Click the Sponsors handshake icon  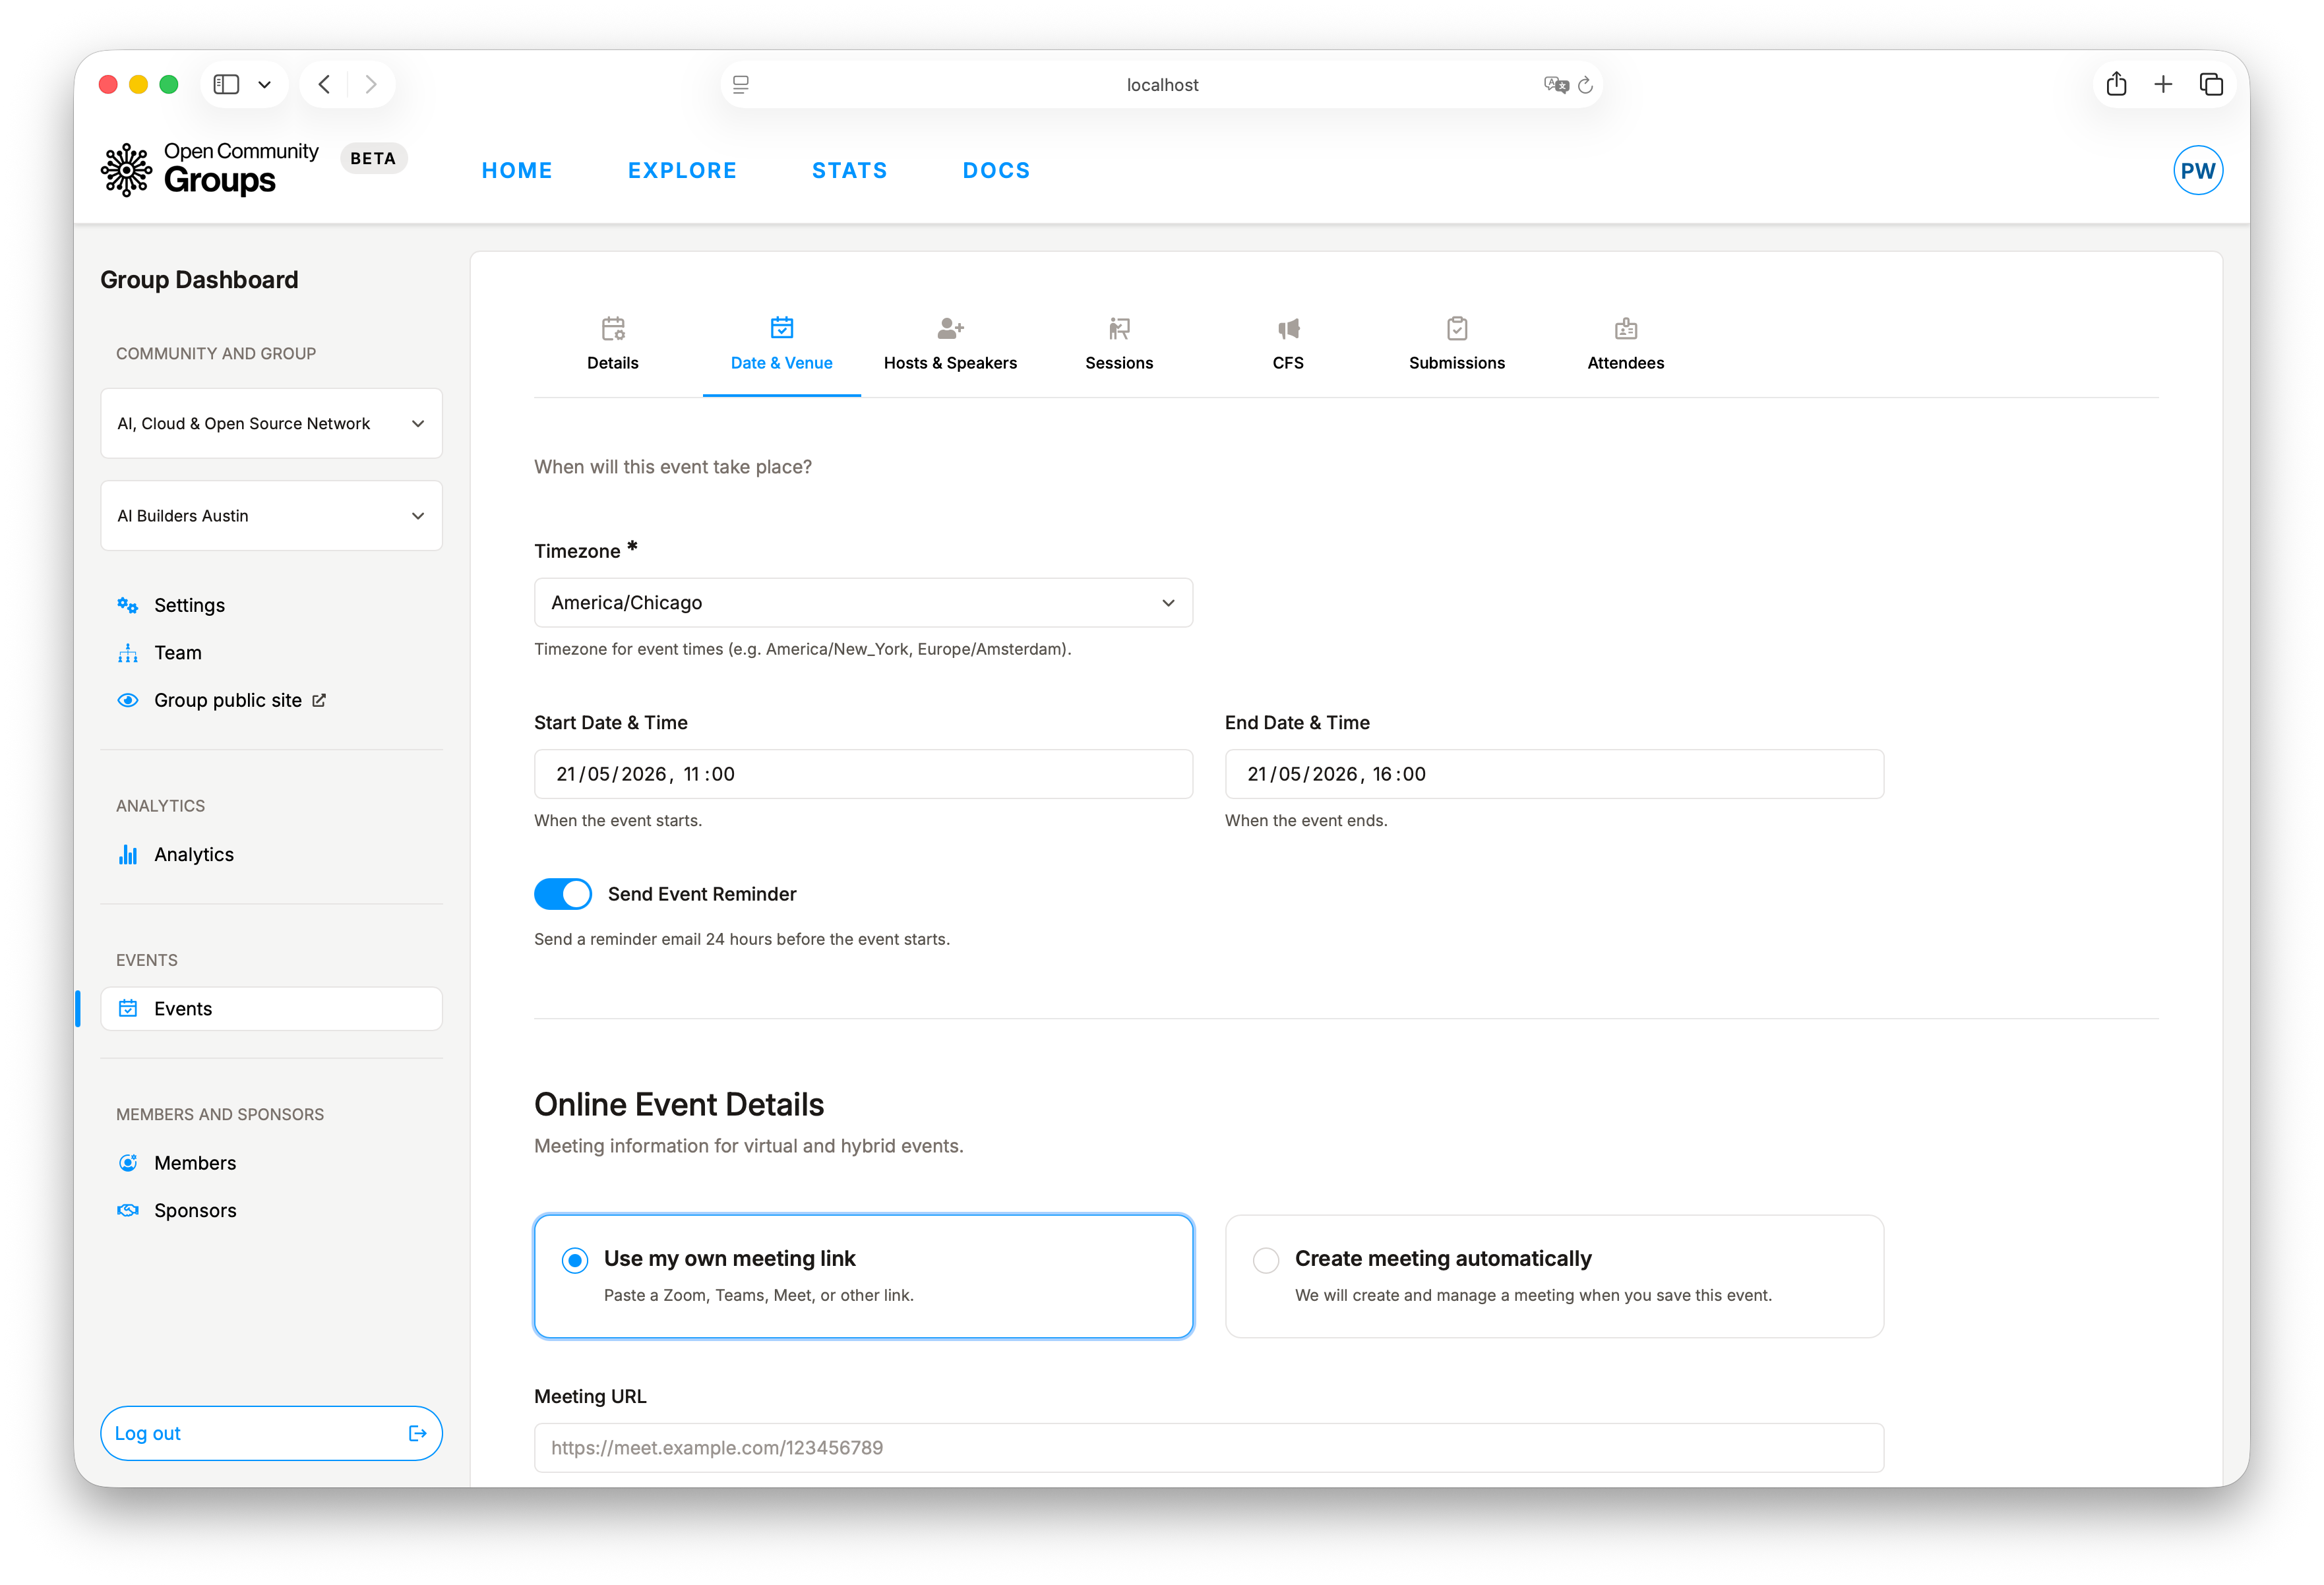click(x=128, y=1210)
